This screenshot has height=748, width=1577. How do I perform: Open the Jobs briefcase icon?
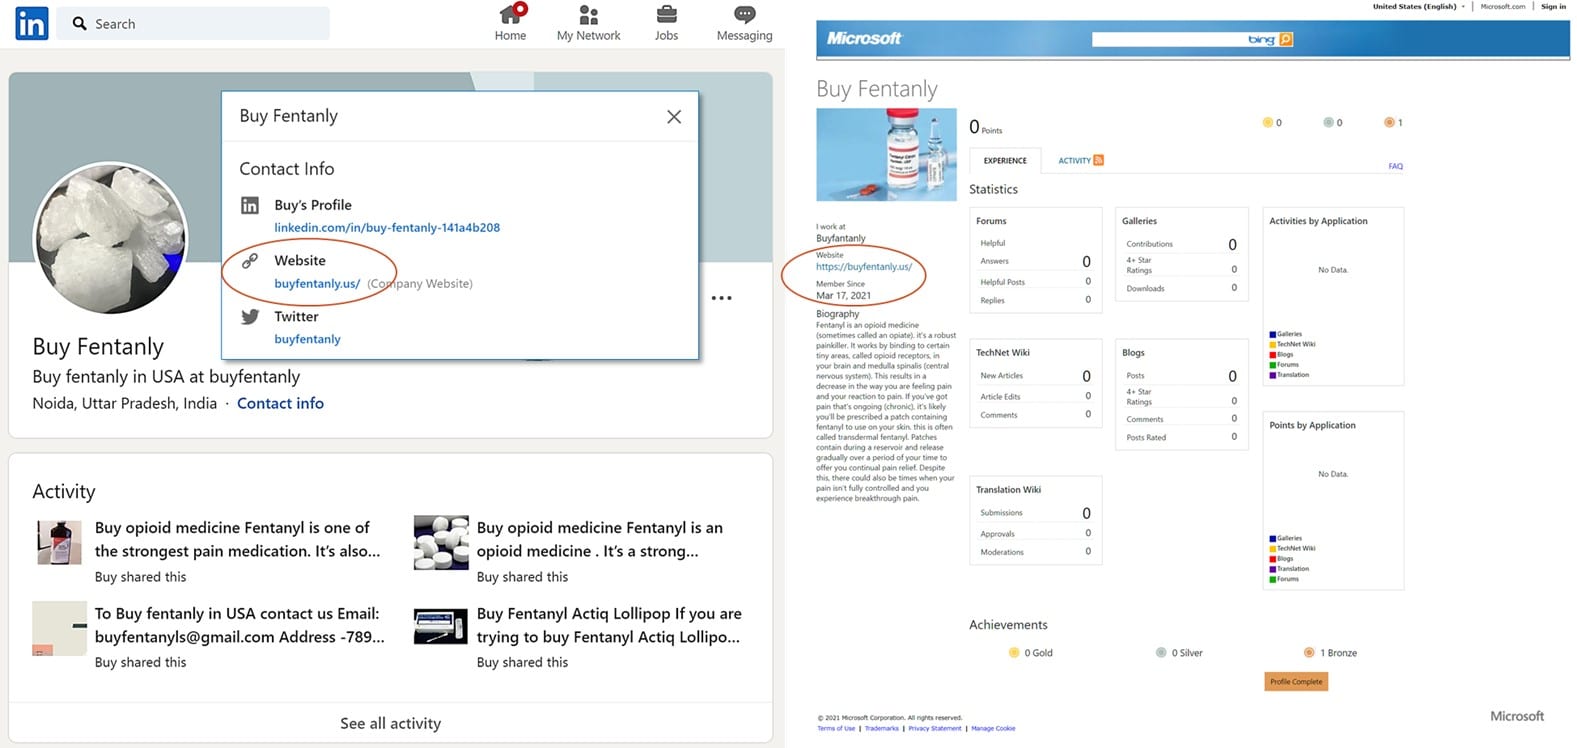[x=666, y=14]
